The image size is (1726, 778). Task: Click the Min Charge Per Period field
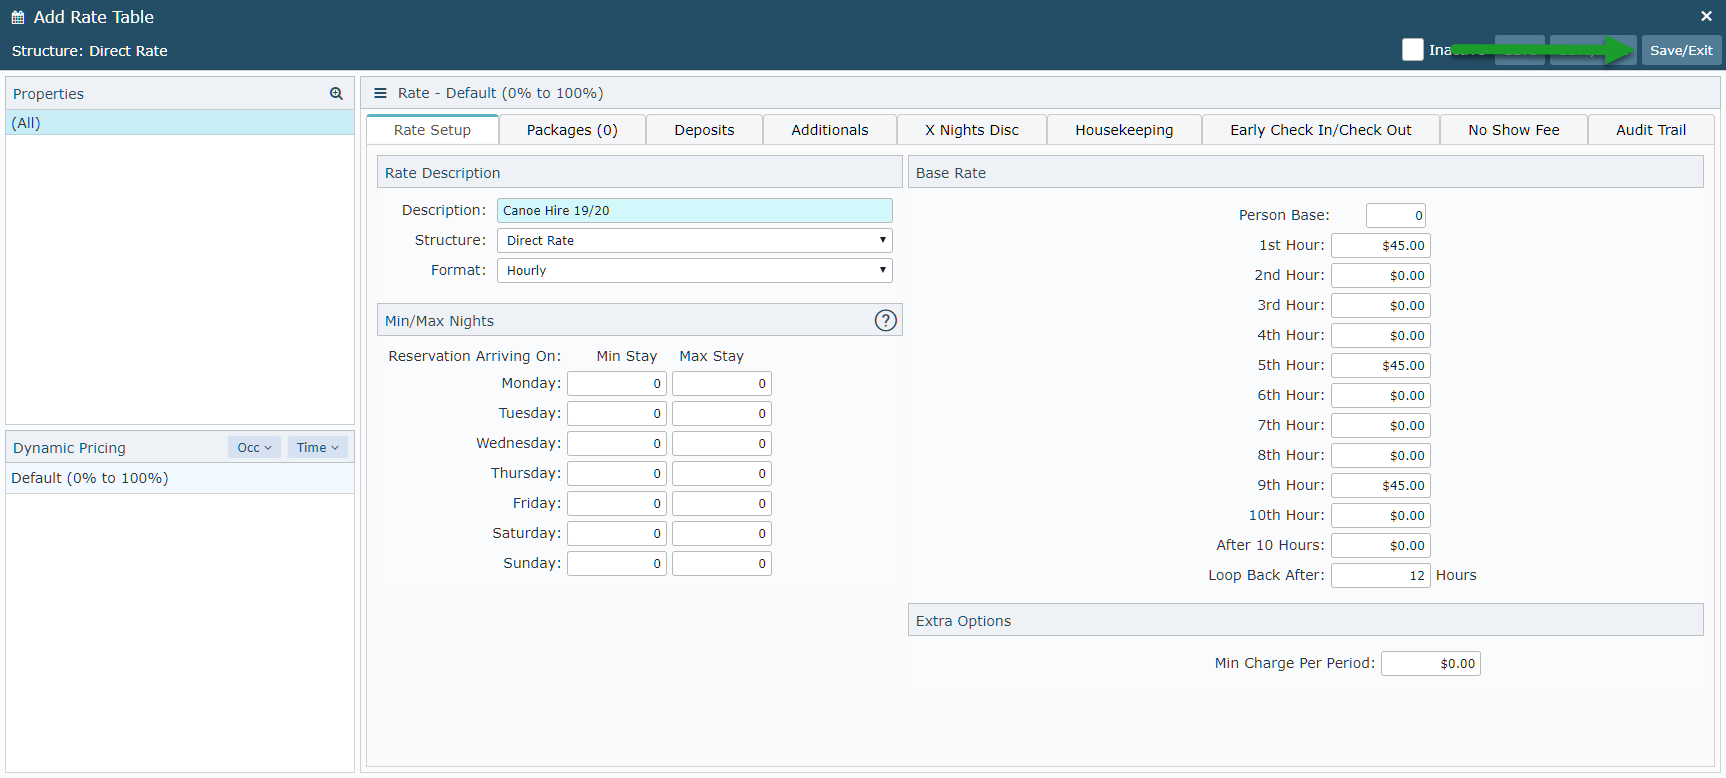pyautogui.click(x=1430, y=664)
